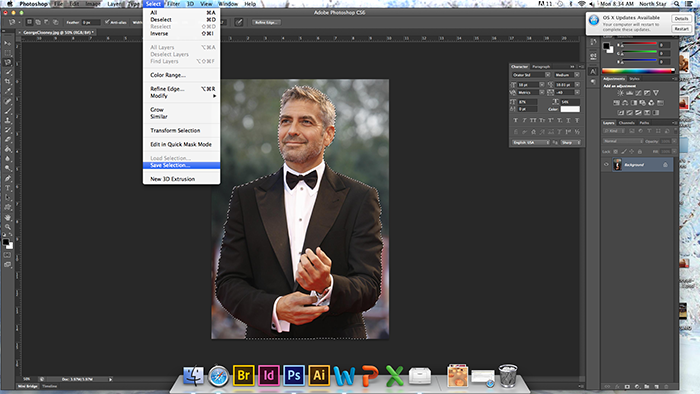Click the Character panel white color swatch
Screen dimensions: 700x394
point(570,109)
